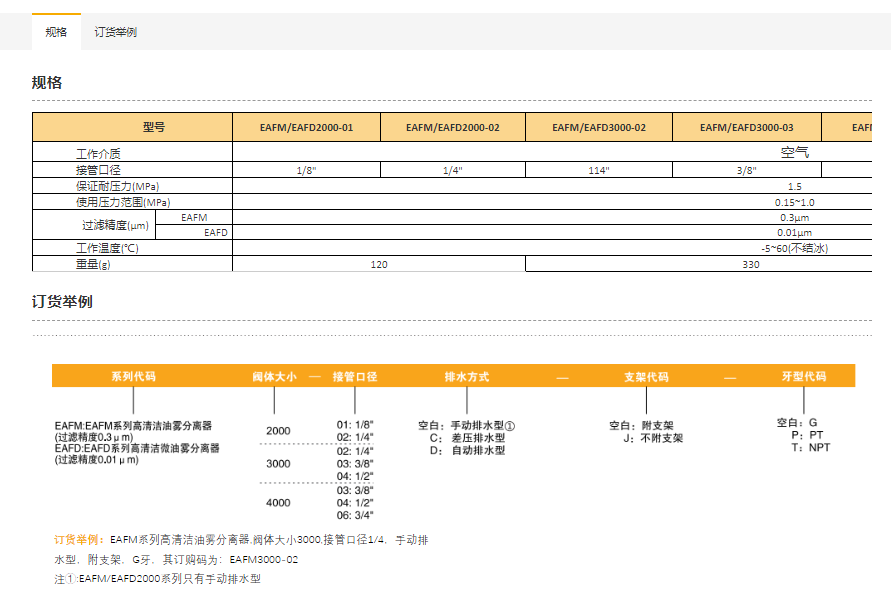
Task: Select the 重量(g) row label
Action: pos(93,264)
